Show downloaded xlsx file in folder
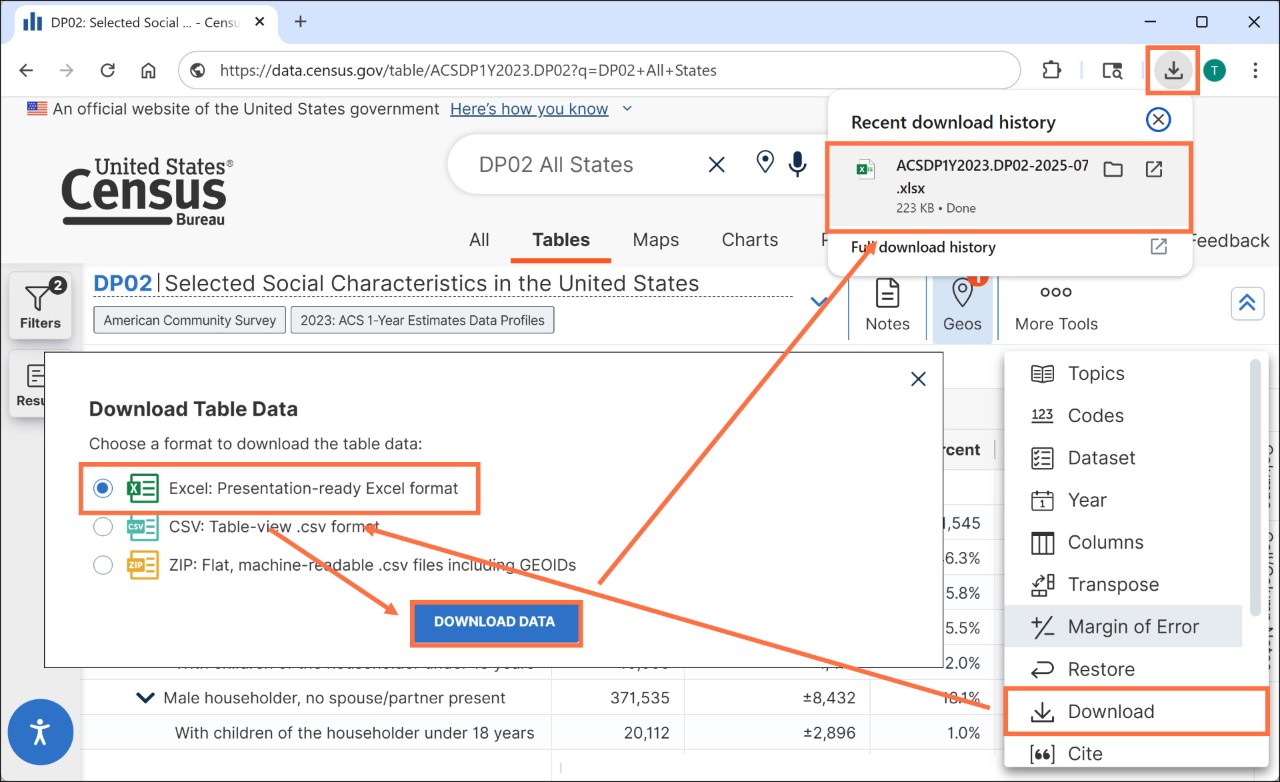This screenshot has height=782, width=1280. pyautogui.click(x=1112, y=169)
